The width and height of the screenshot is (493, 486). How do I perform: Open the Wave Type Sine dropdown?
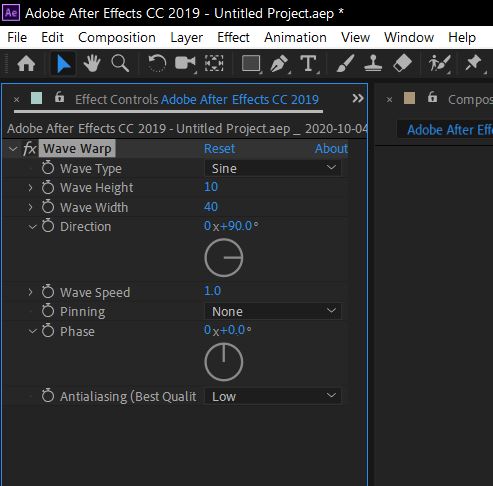tap(273, 168)
